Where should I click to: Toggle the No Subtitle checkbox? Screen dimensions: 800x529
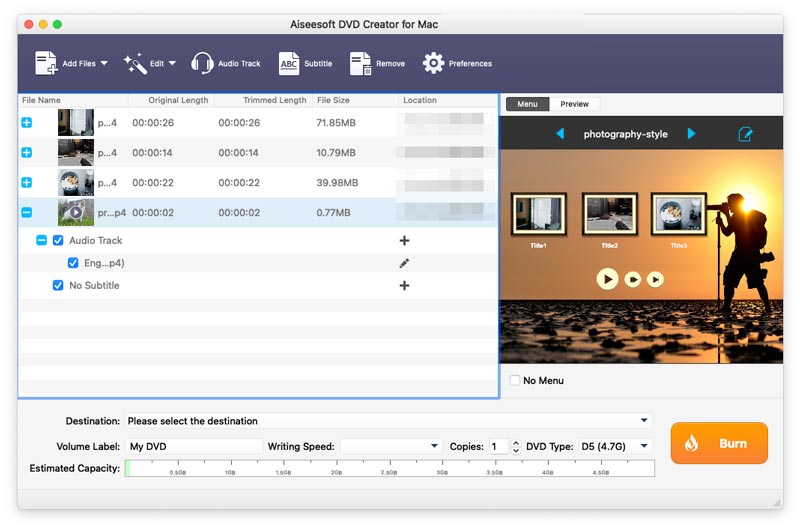pyautogui.click(x=58, y=285)
